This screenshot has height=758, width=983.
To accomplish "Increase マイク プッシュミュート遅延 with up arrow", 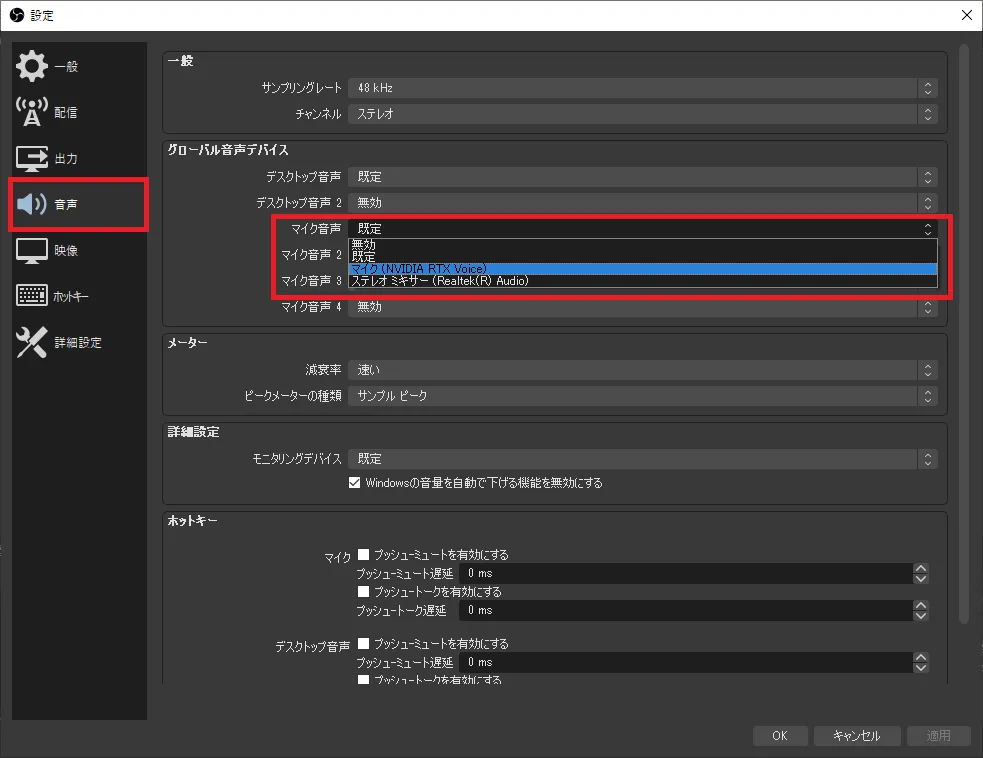I will coord(920,568).
